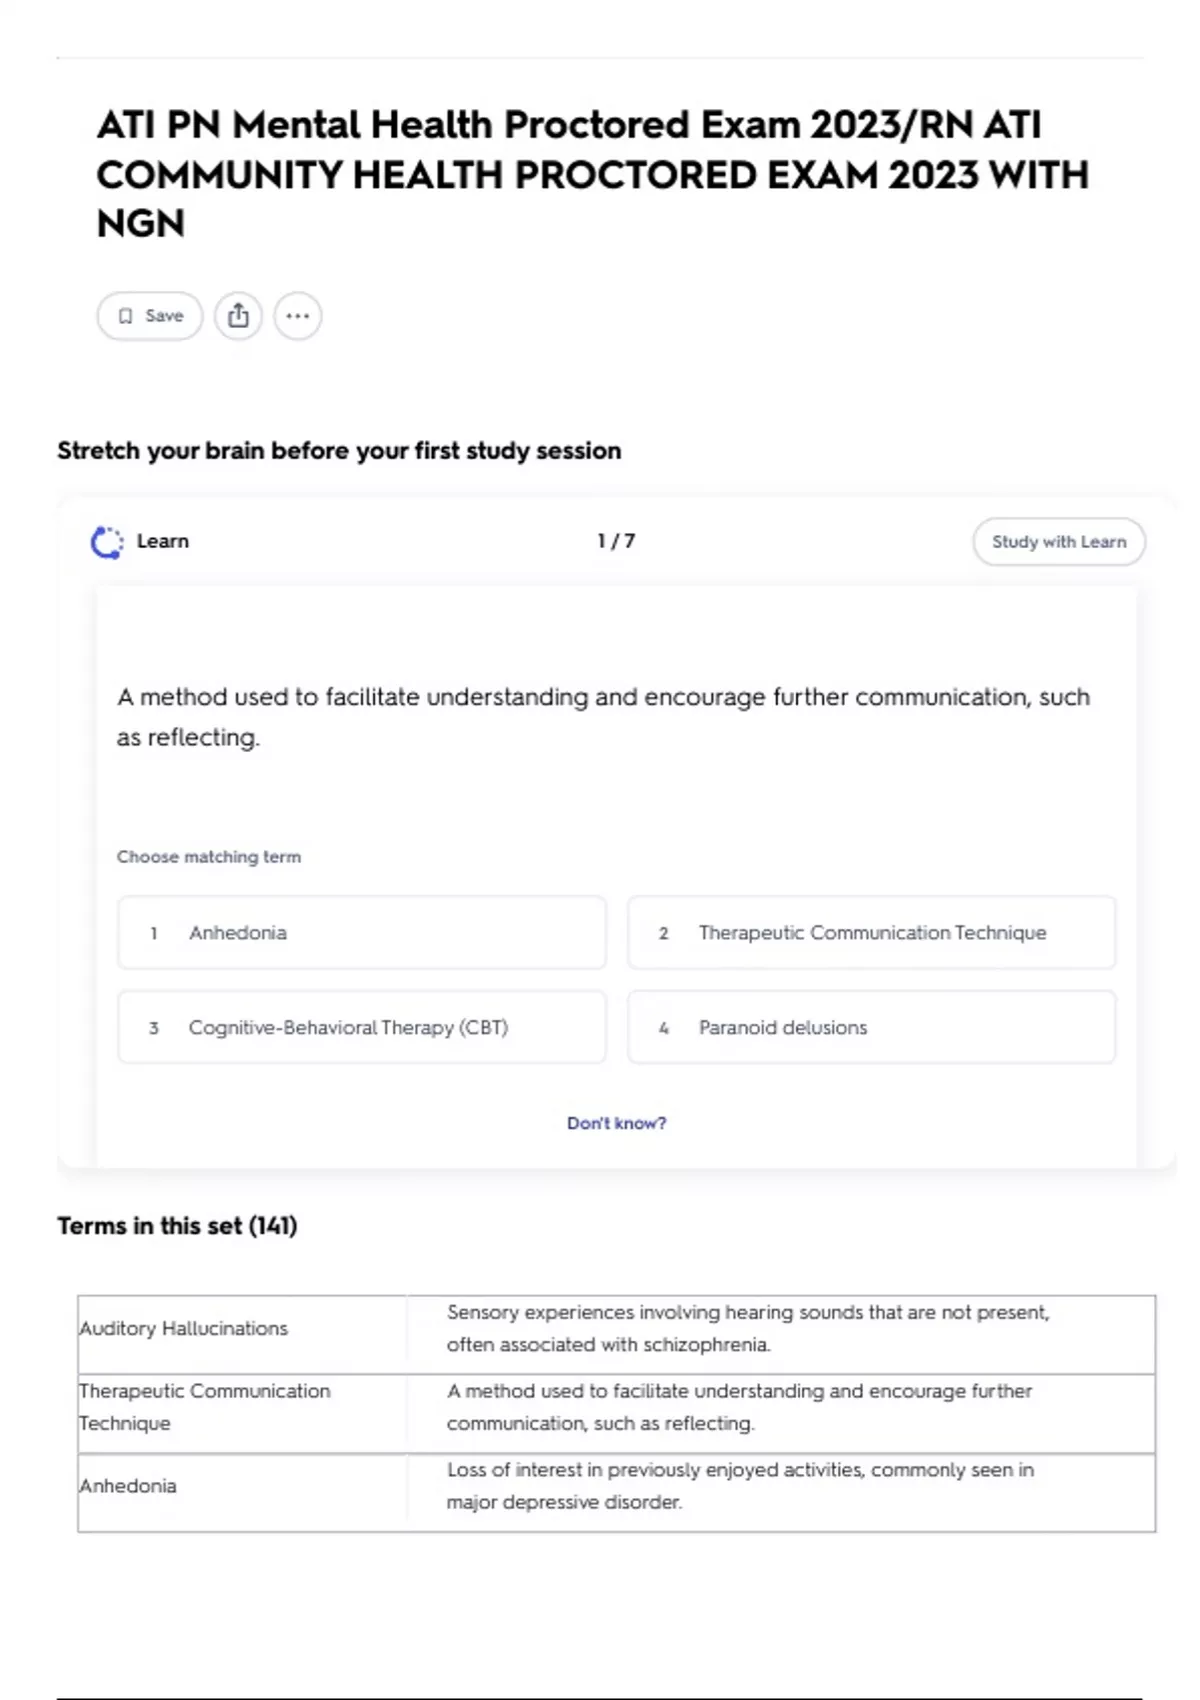Click Therapeutic Communication Technique term in table
The width and height of the screenshot is (1200, 1700).
coord(204,1407)
